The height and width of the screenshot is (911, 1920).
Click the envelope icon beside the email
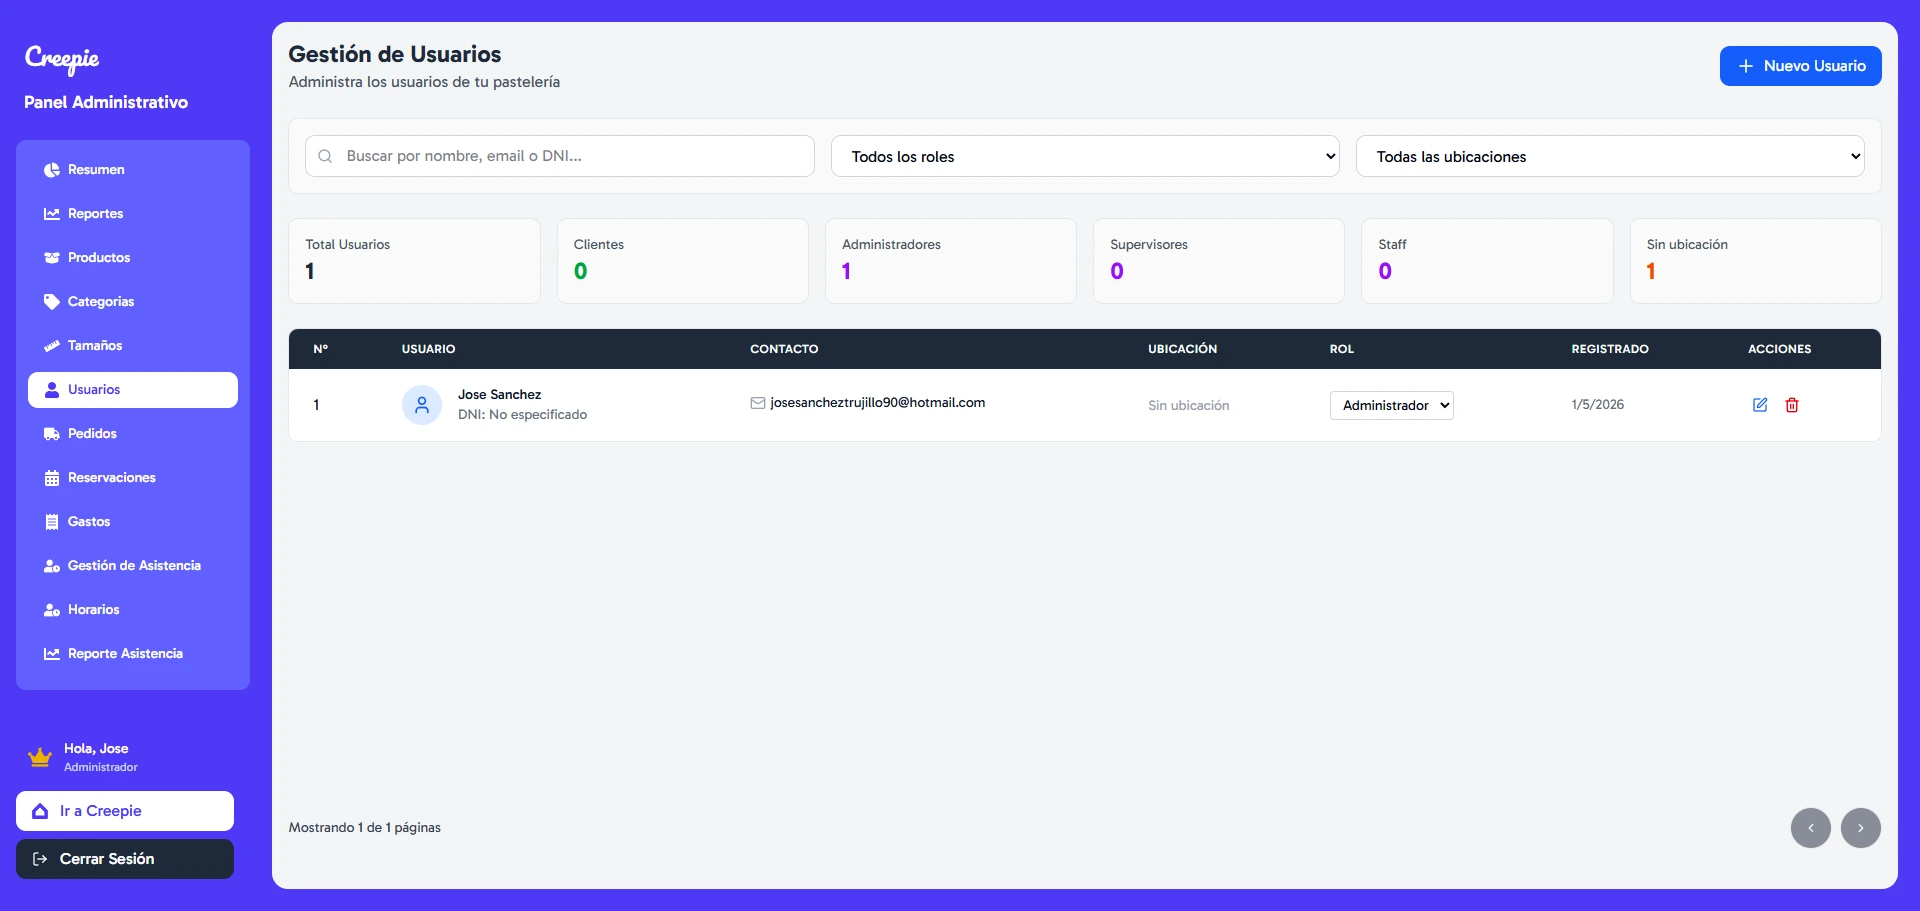point(758,403)
